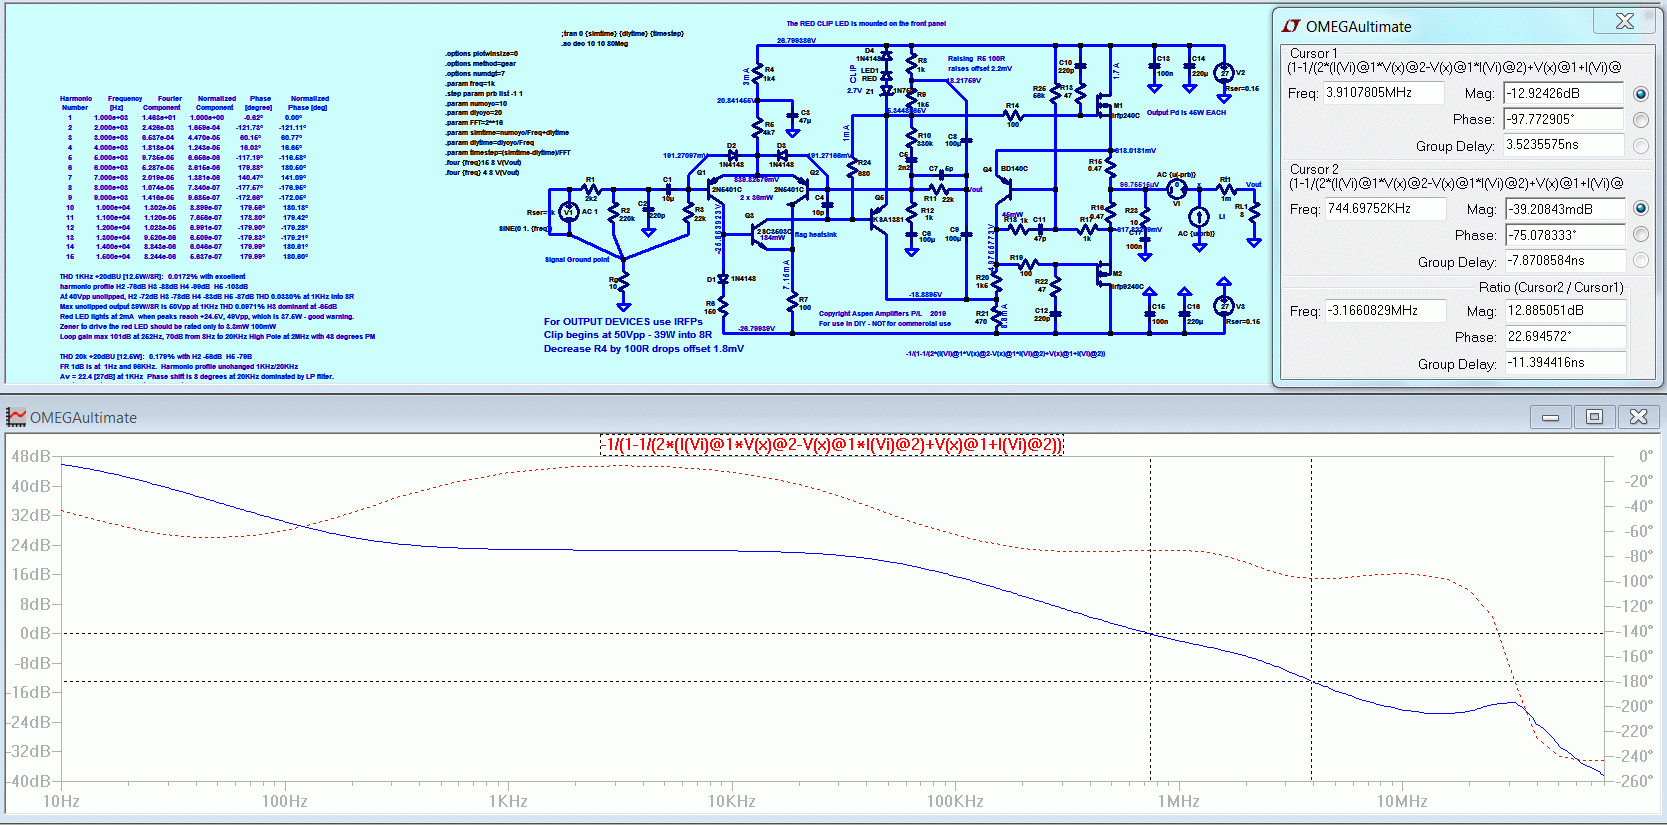The image size is (1667, 825).
Task: Click the 1KHz label on frequency axis
Action: point(508,801)
